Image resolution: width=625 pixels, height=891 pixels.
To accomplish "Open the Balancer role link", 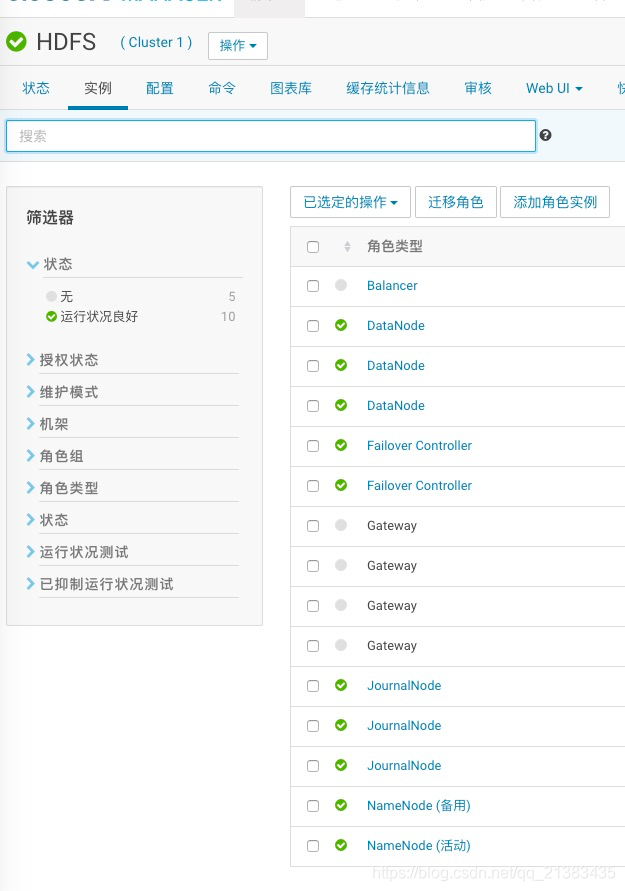I will (x=392, y=286).
